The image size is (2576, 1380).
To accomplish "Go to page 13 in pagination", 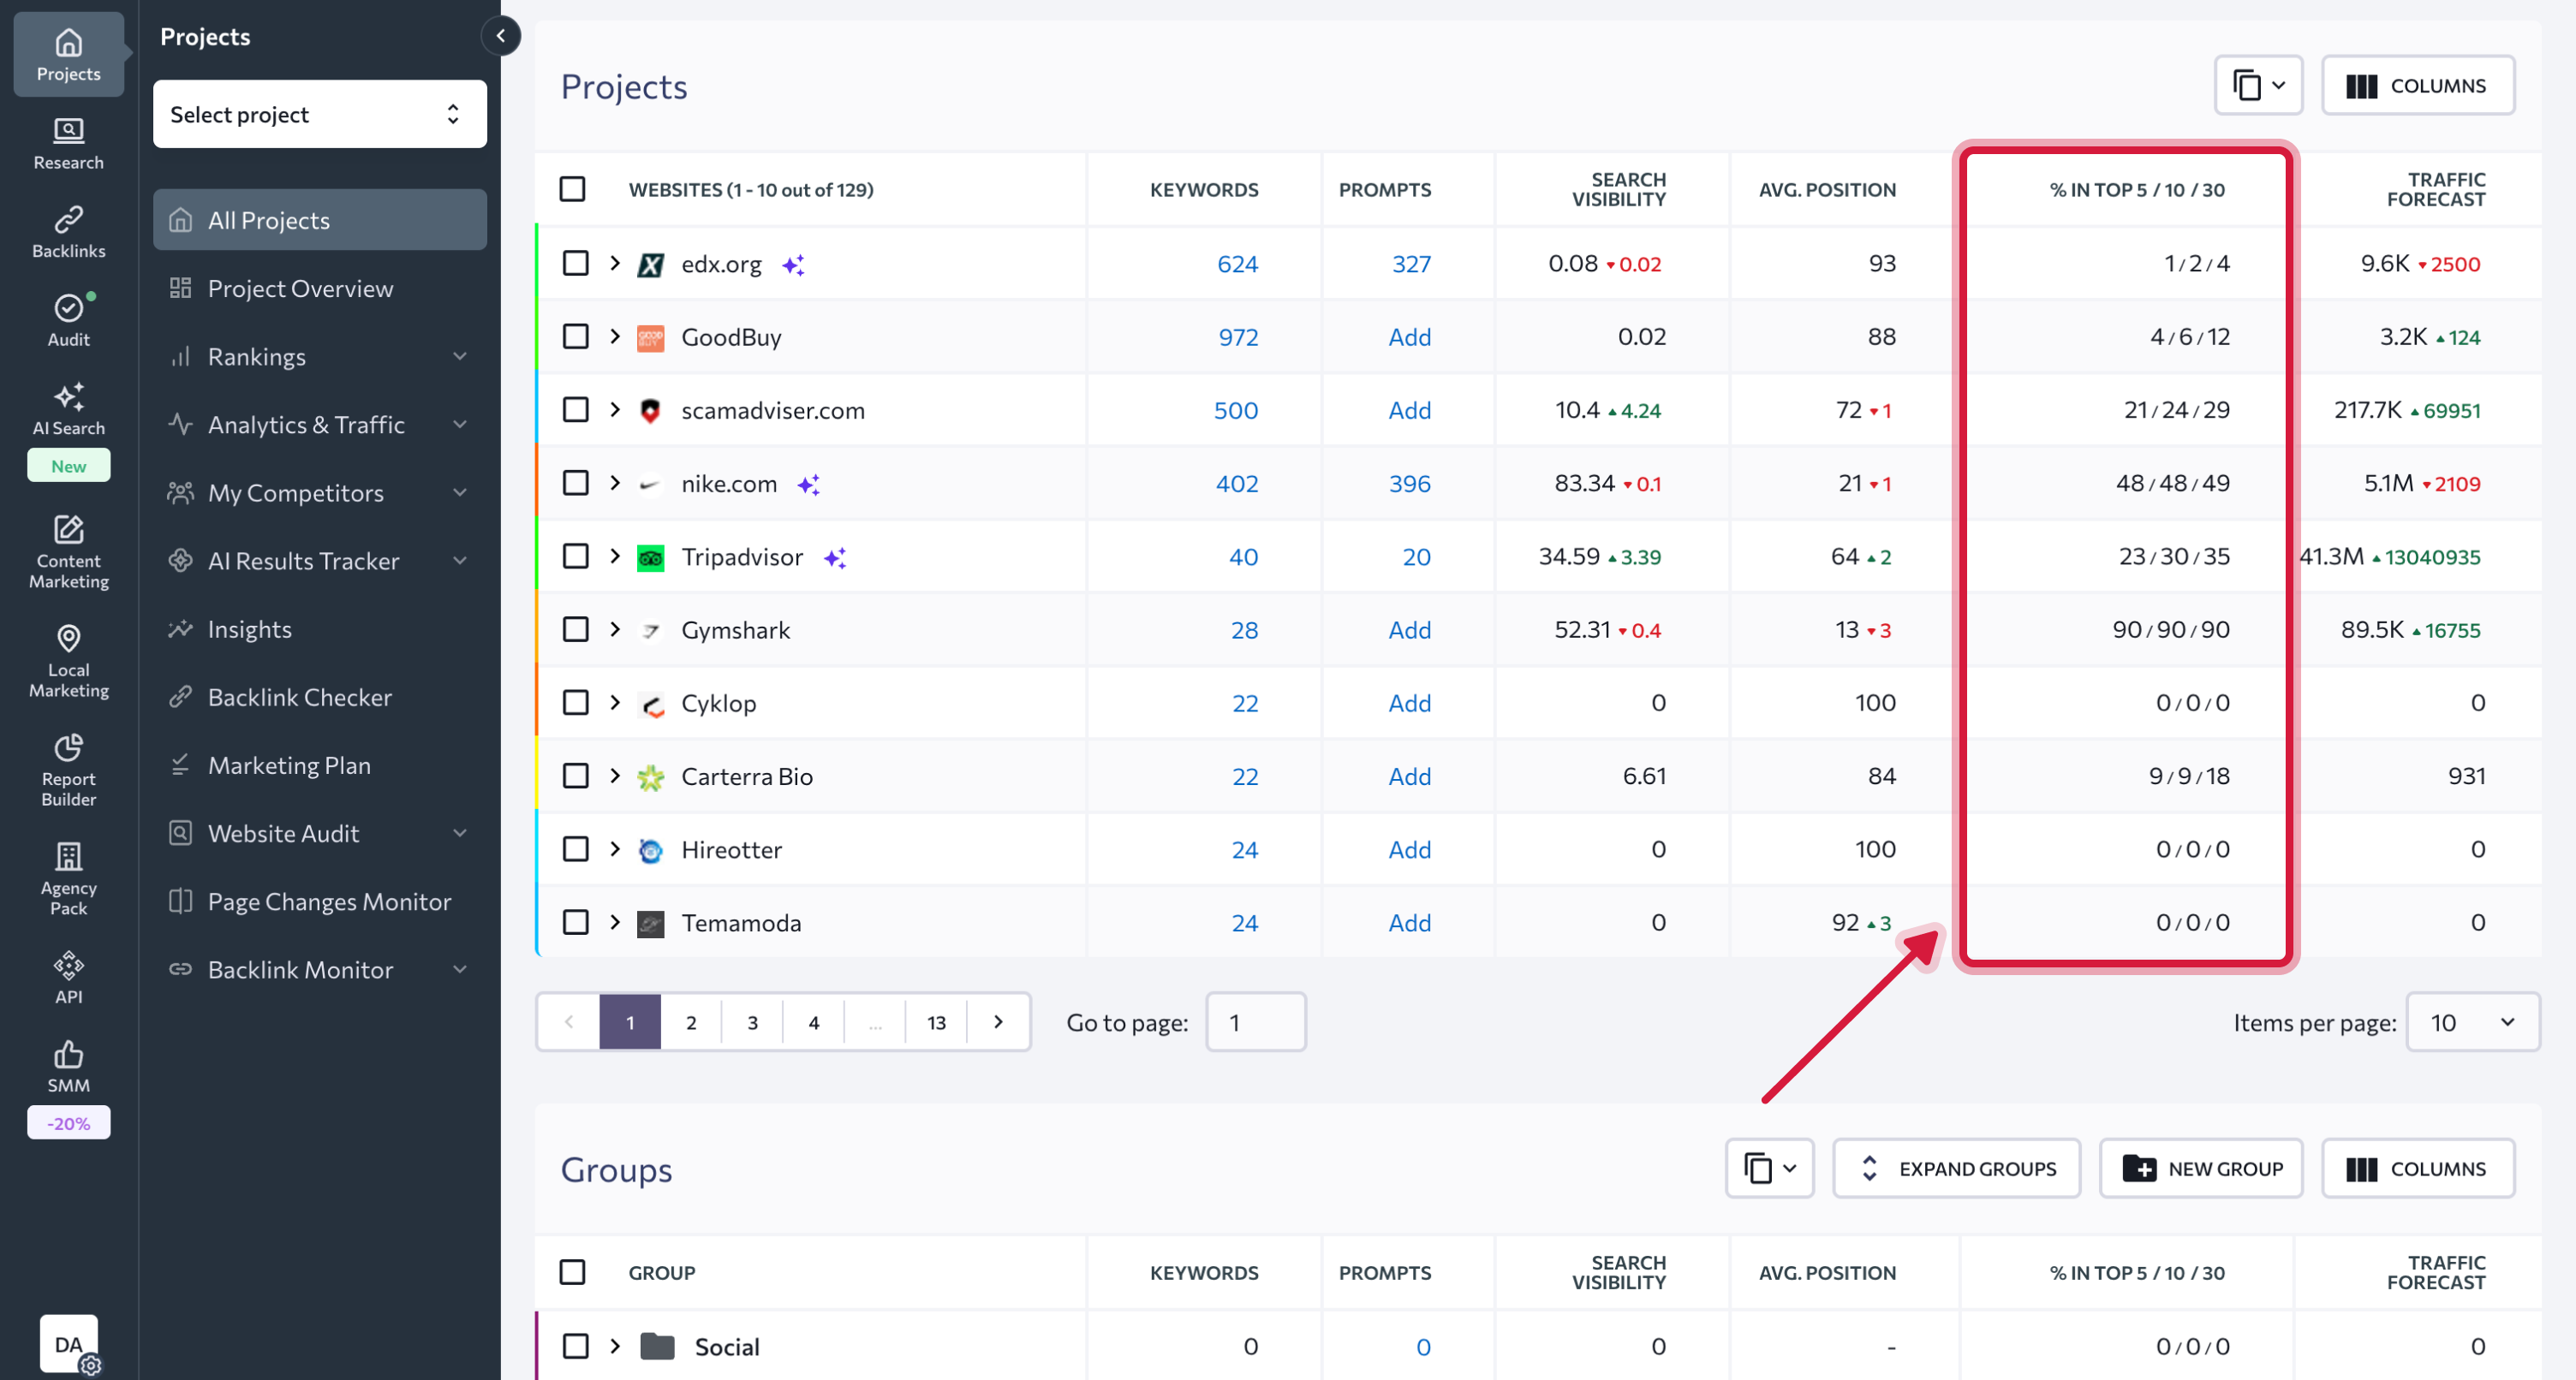I will [x=936, y=1022].
